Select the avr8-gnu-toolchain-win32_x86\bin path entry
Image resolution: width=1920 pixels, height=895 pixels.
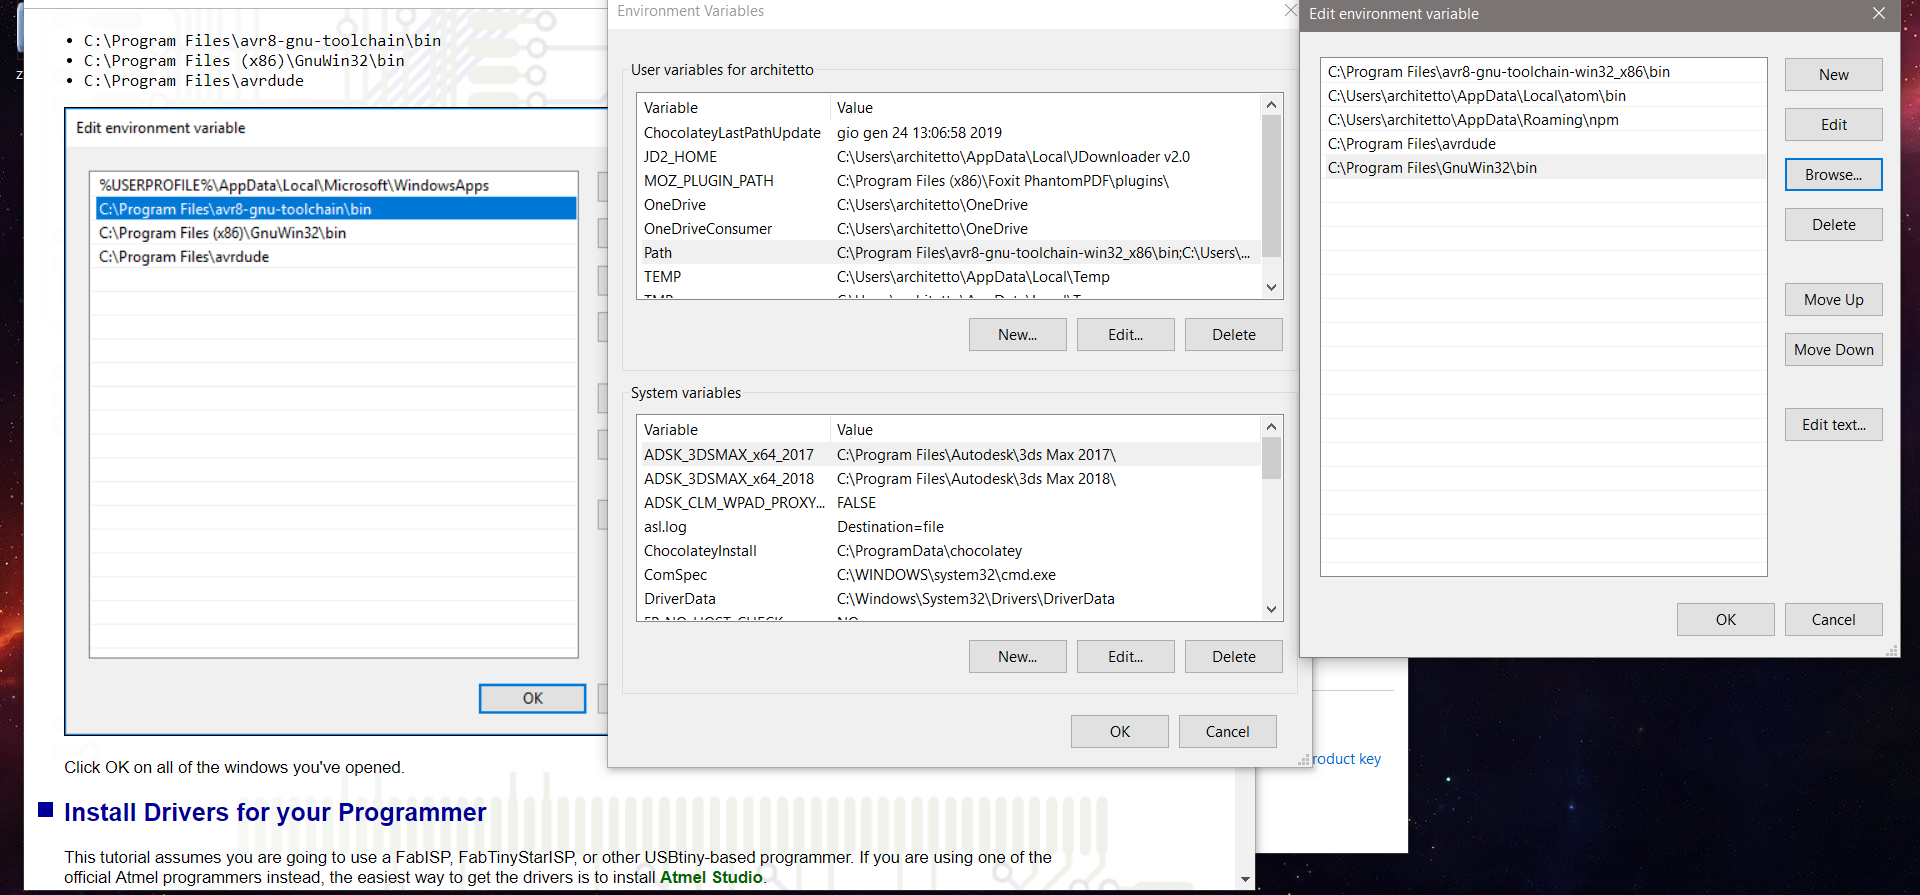point(1543,72)
